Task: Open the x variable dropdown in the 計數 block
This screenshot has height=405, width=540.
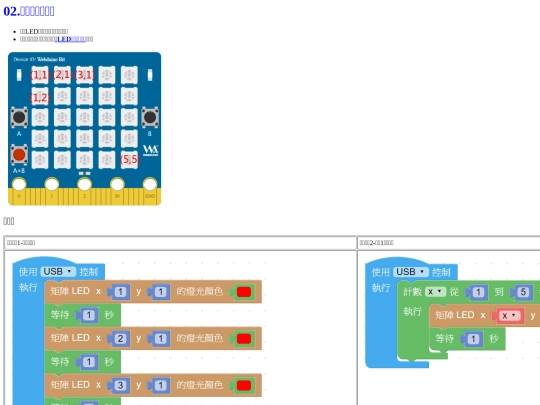Action: pyautogui.click(x=435, y=292)
